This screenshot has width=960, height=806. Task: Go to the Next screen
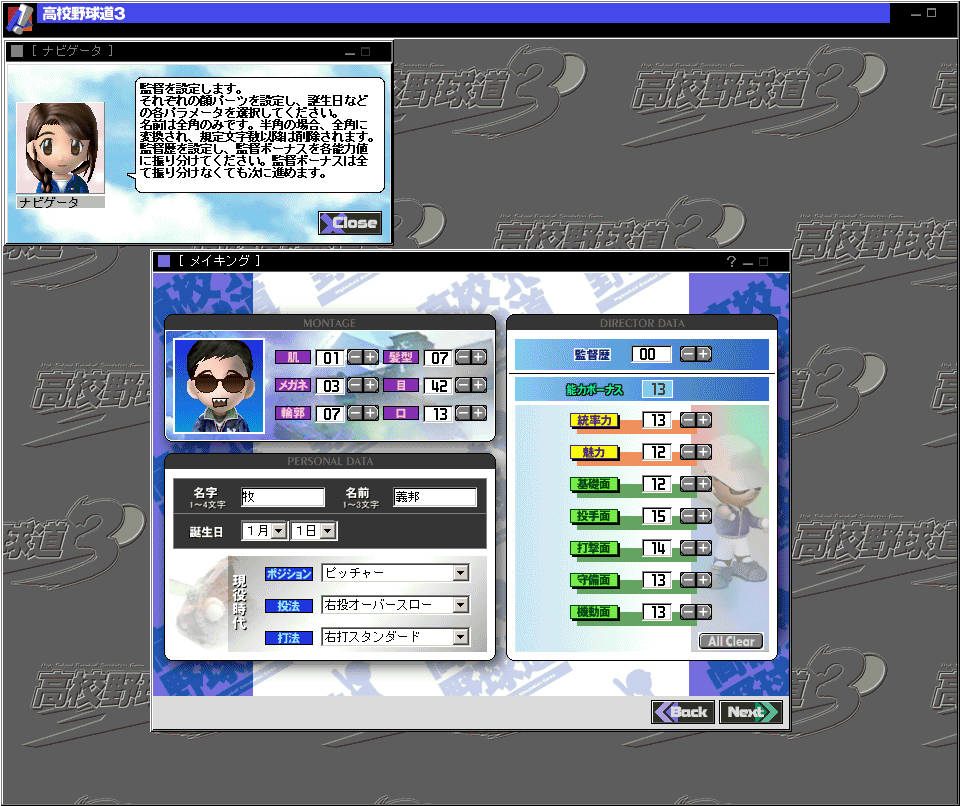pos(750,712)
